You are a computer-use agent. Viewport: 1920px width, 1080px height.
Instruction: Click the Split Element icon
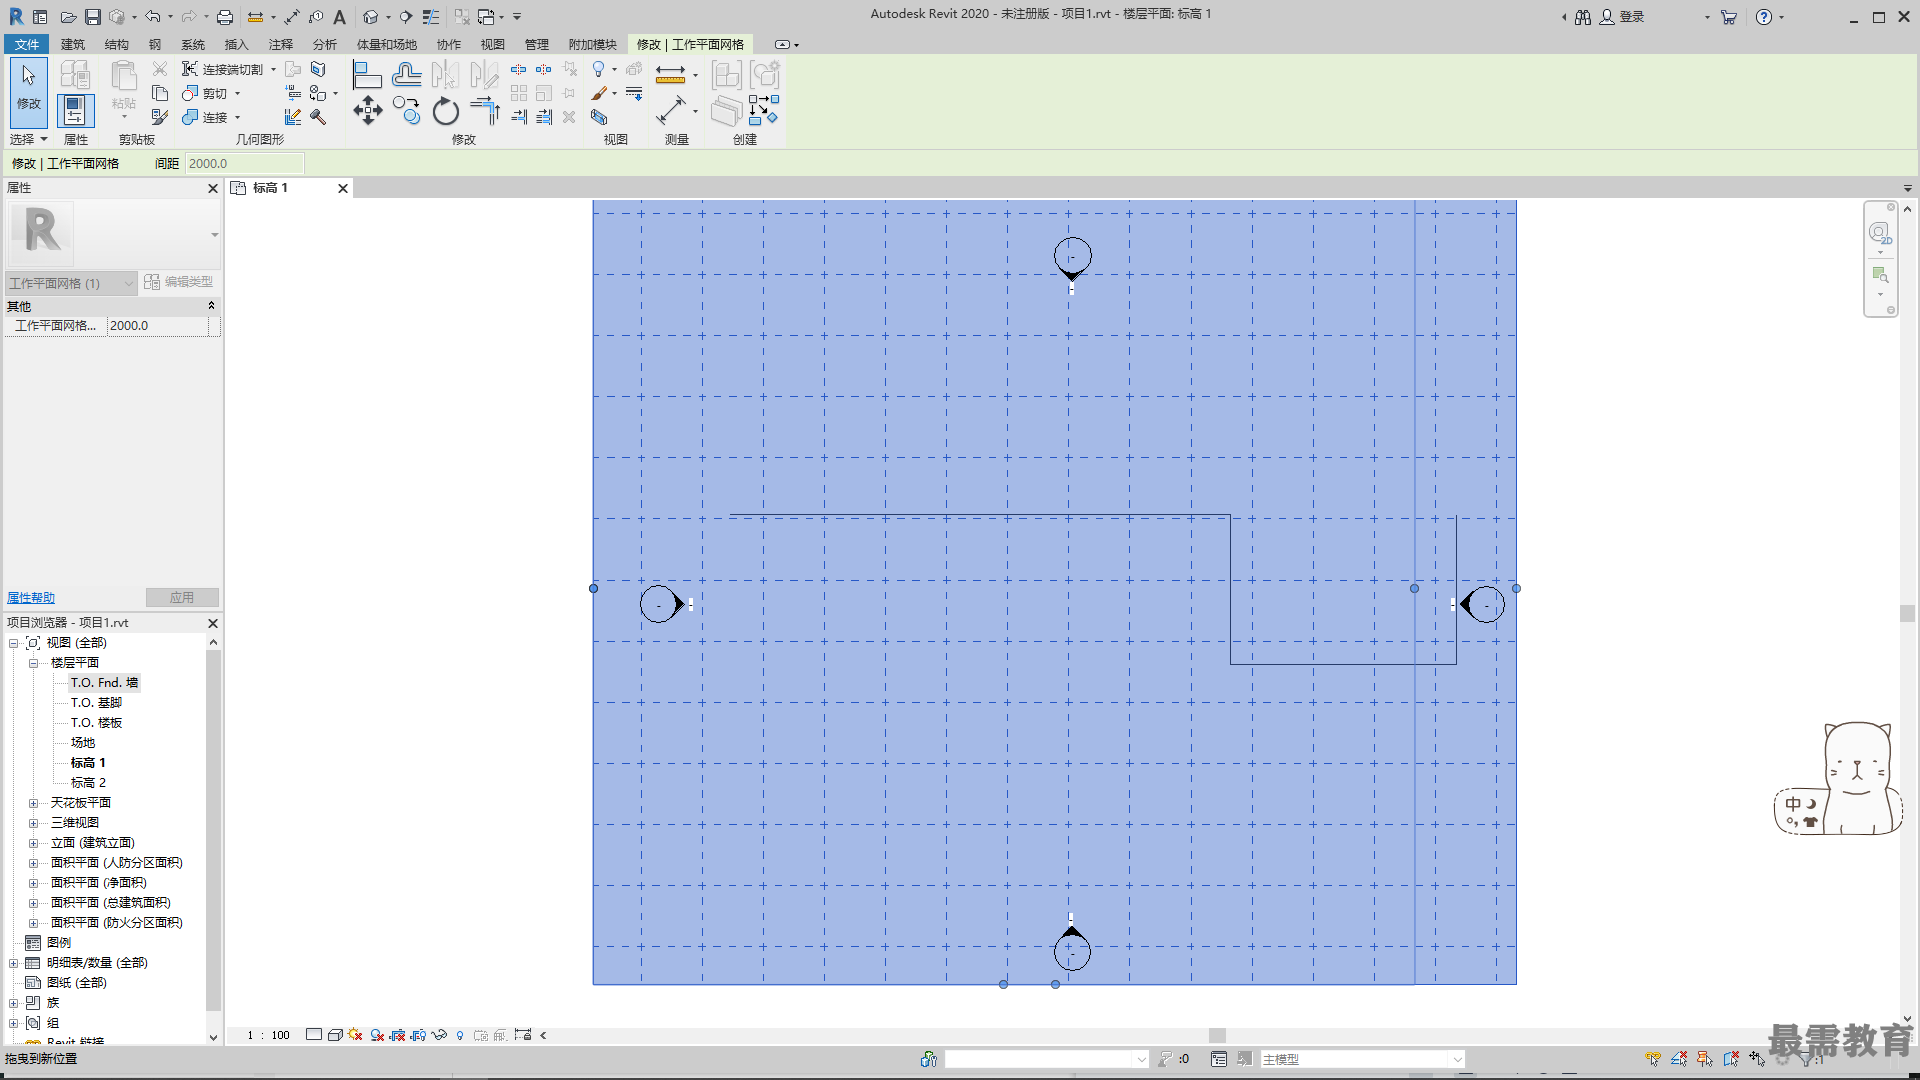pyautogui.click(x=518, y=69)
